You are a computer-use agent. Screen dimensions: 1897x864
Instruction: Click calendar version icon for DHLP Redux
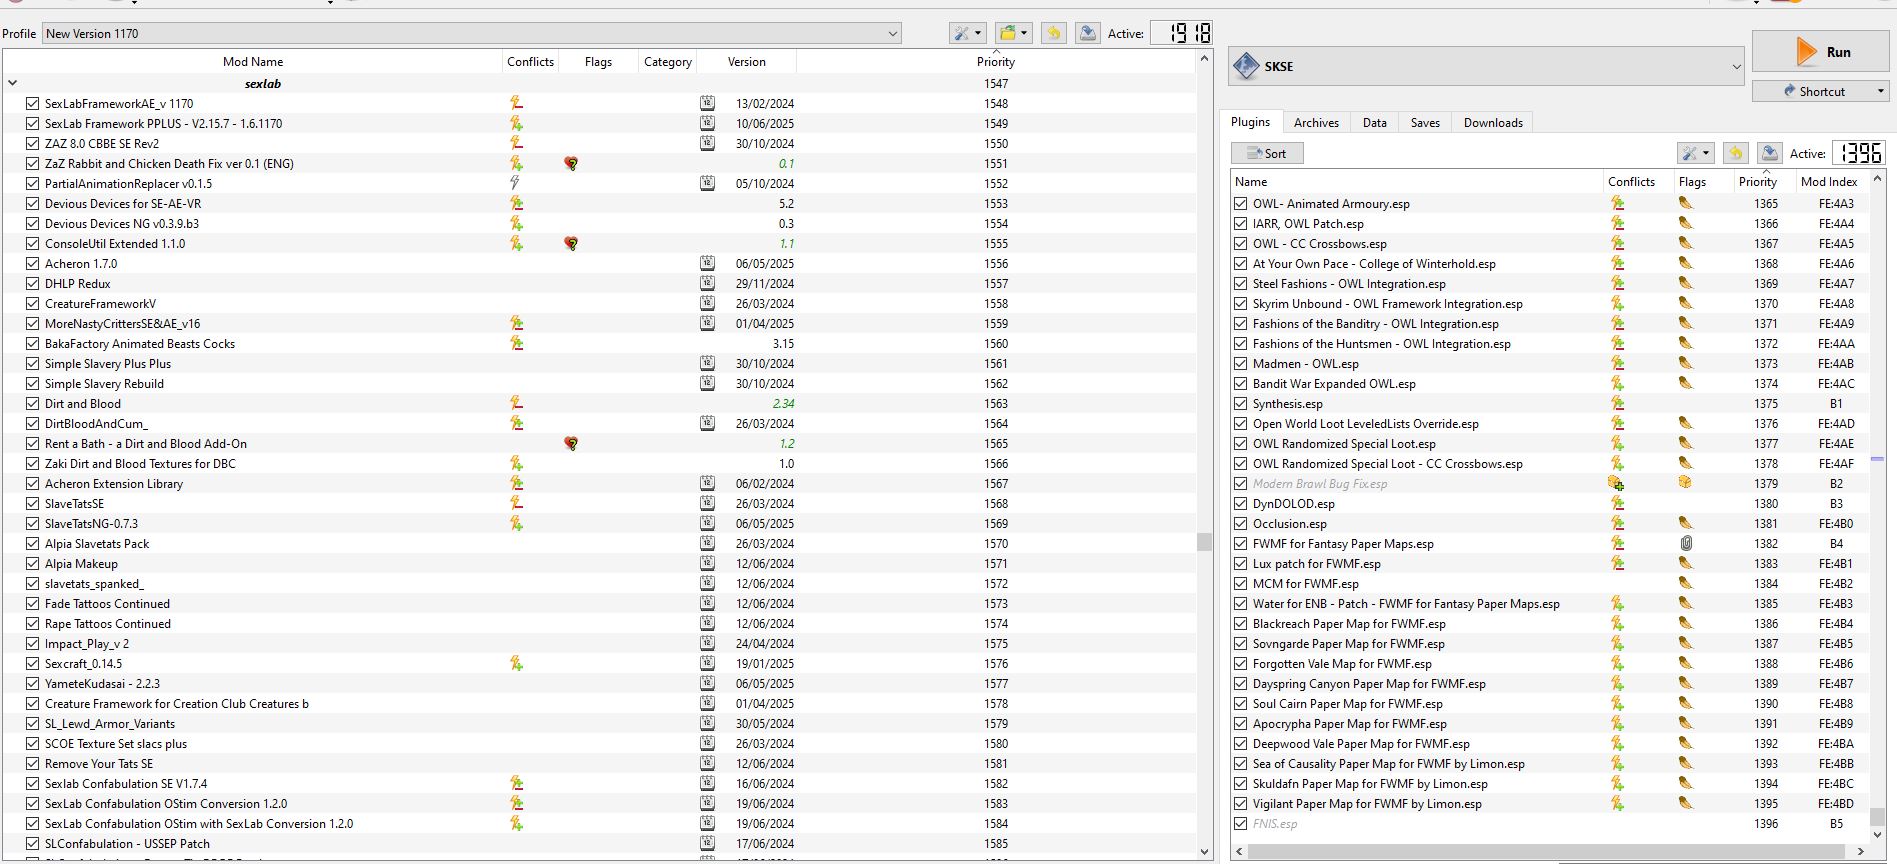point(707,283)
